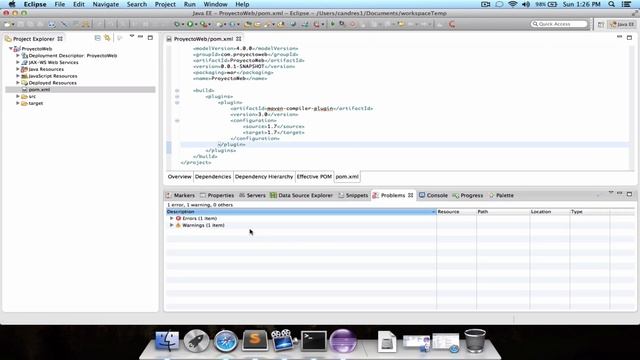The width and height of the screenshot is (640, 360).
Task: Switch to the Java EE perspective
Action: coord(622,24)
